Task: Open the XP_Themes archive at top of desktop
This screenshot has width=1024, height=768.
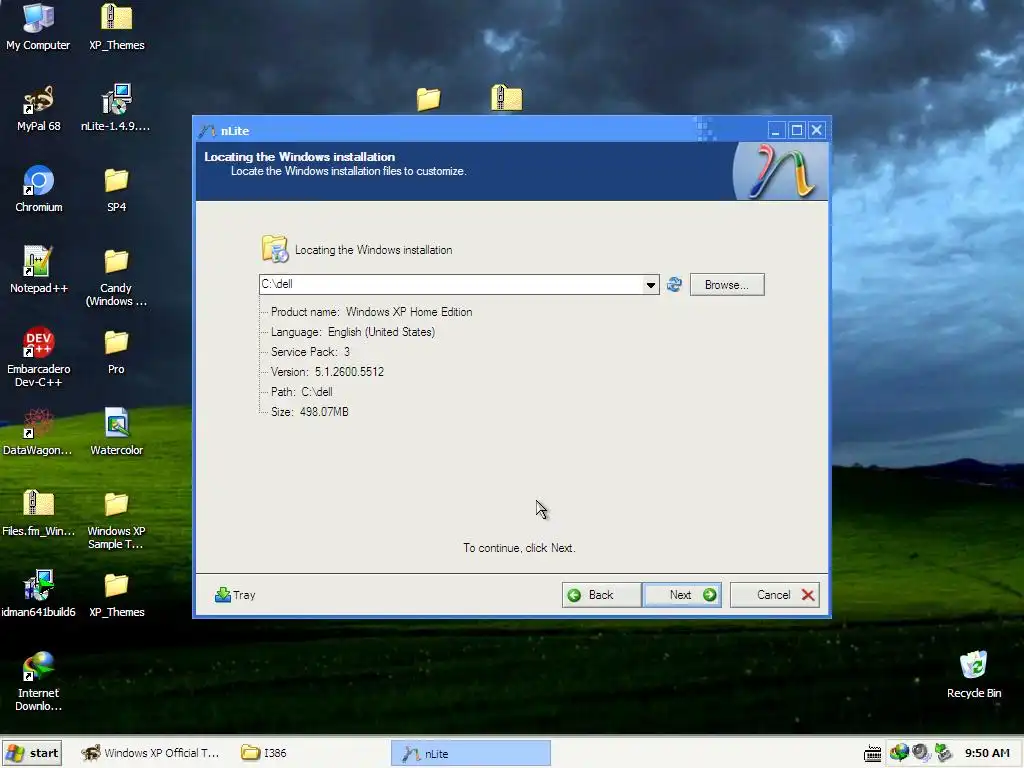Action: click(x=117, y=27)
